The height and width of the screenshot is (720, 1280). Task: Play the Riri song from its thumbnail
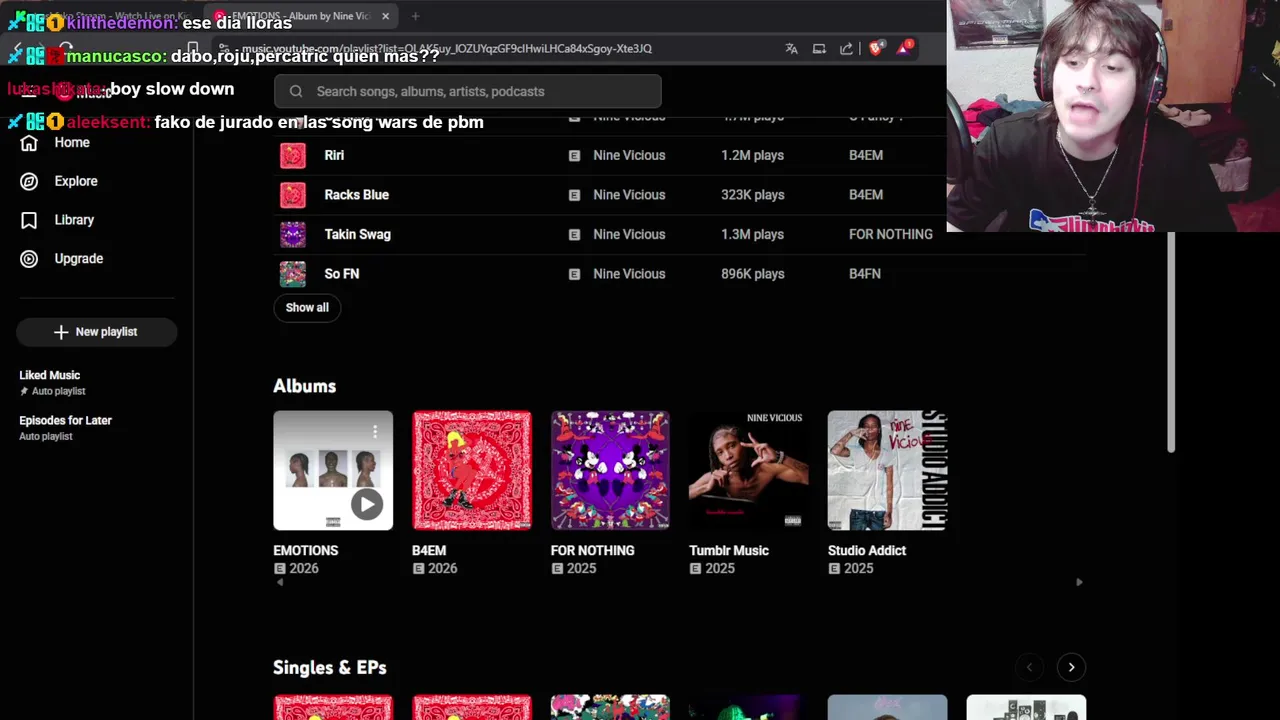(x=292, y=155)
